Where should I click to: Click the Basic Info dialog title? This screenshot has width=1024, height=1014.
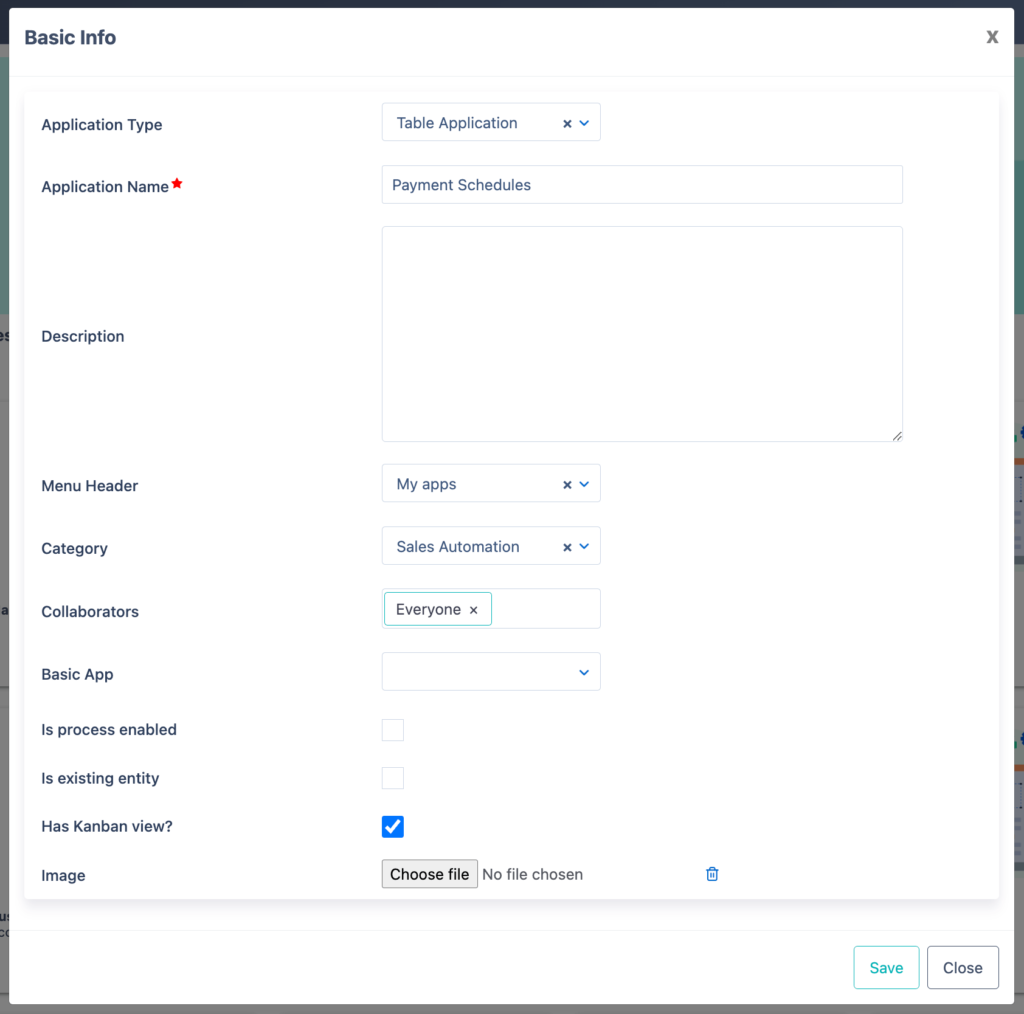tap(70, 37)
